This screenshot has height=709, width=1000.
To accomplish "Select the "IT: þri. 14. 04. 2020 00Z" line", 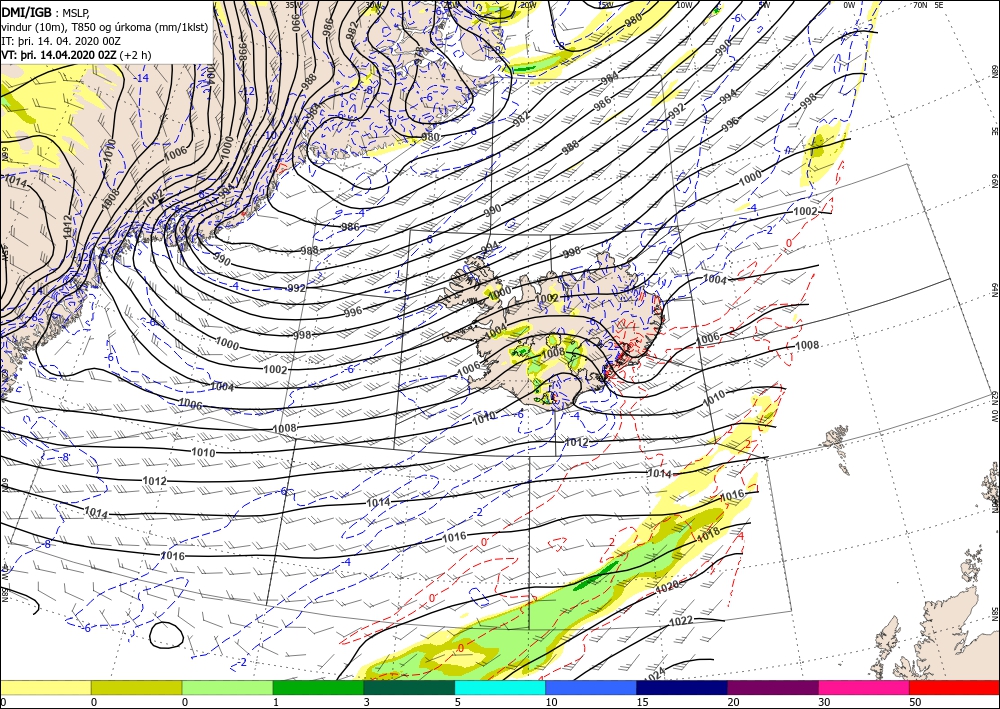I will (61, 41).
